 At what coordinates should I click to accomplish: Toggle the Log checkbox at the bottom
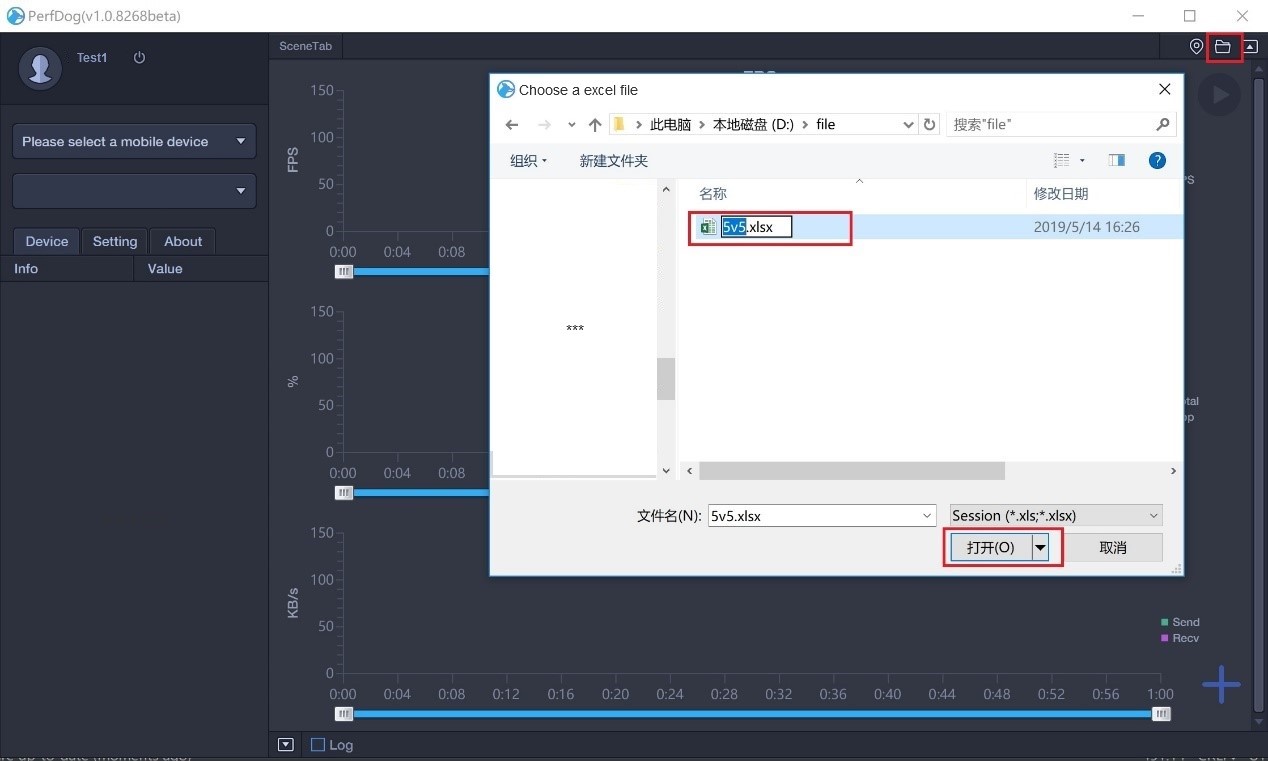tap(317, 744)
